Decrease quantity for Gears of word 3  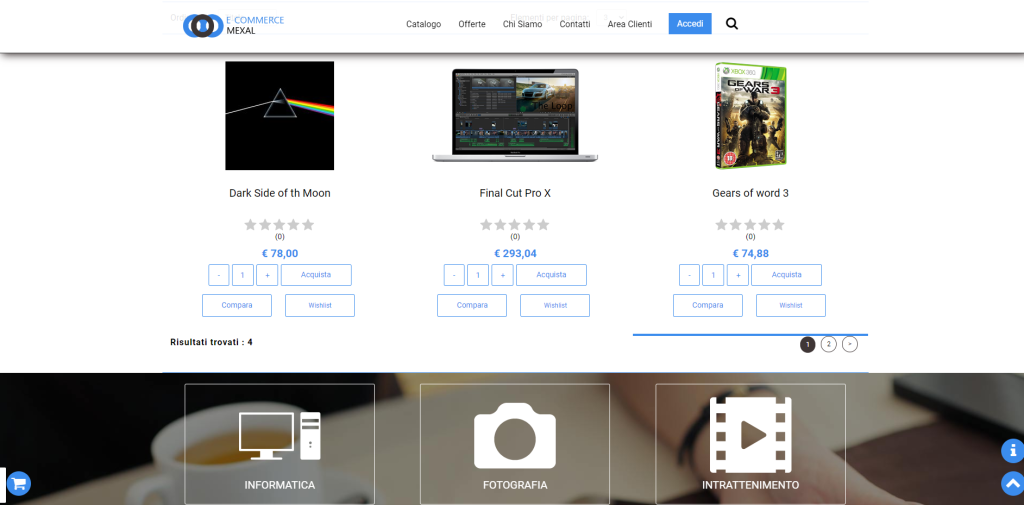[690, 275]
